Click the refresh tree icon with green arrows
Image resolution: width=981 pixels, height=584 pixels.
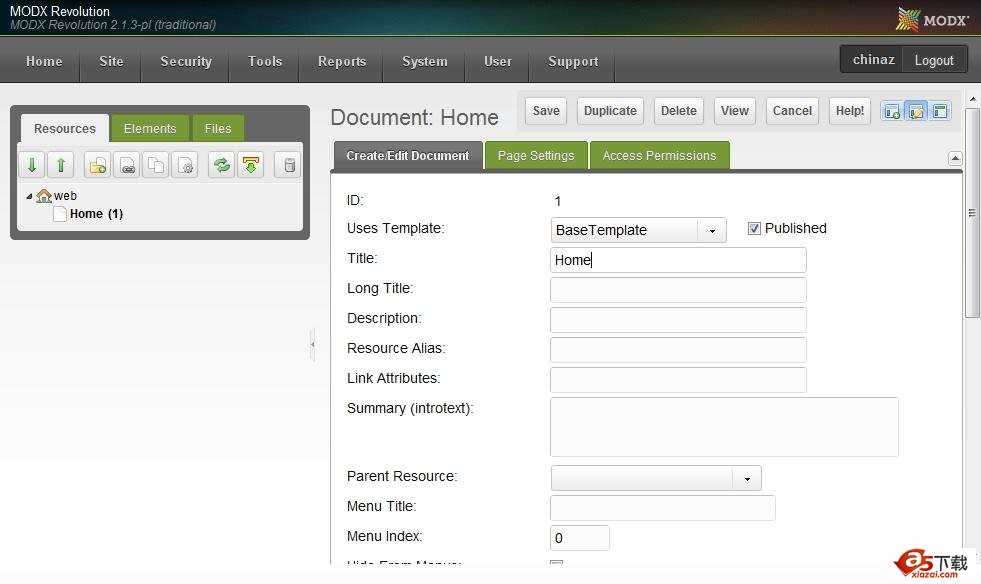(222, 165)
